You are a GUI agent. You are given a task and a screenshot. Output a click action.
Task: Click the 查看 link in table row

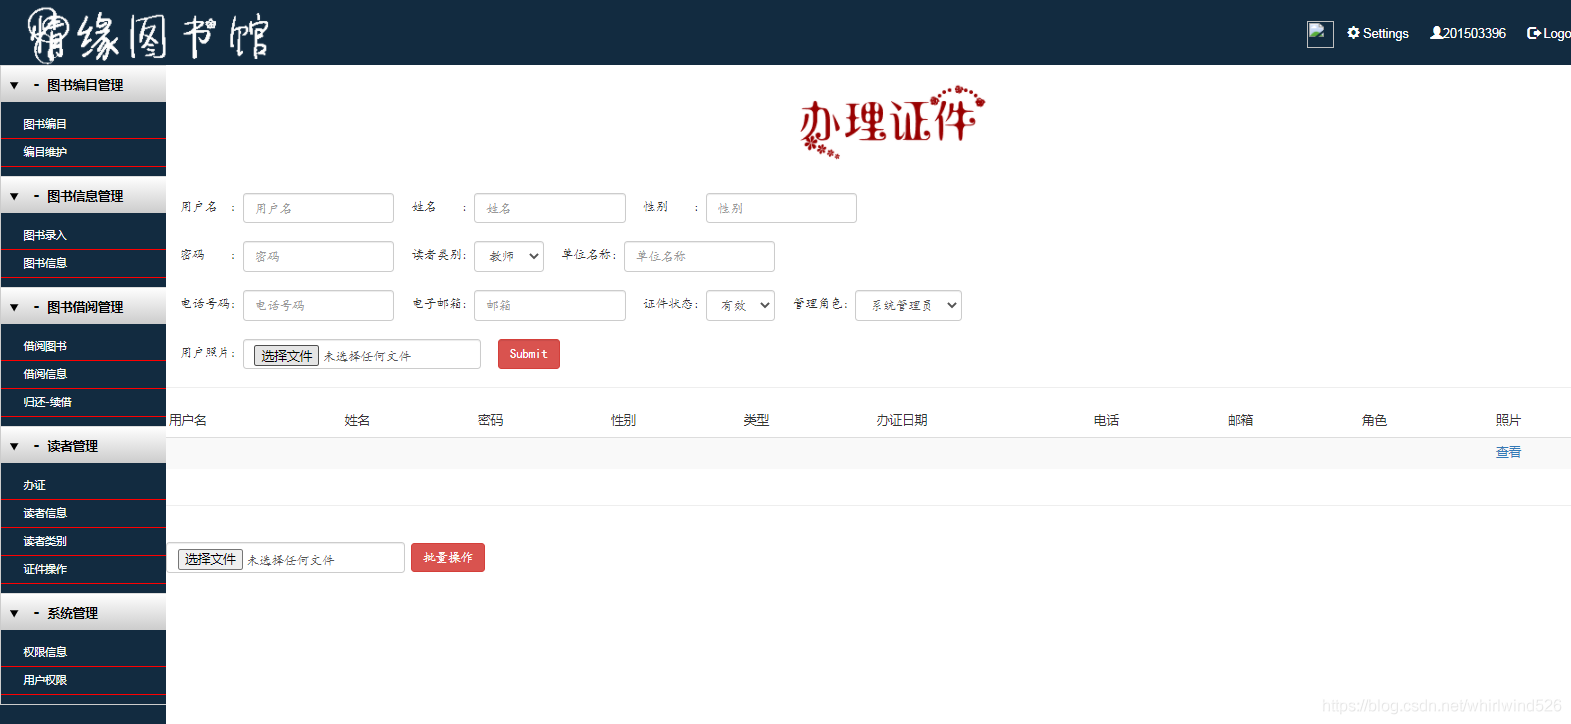pyautogui.click(x=1508, y=452)
